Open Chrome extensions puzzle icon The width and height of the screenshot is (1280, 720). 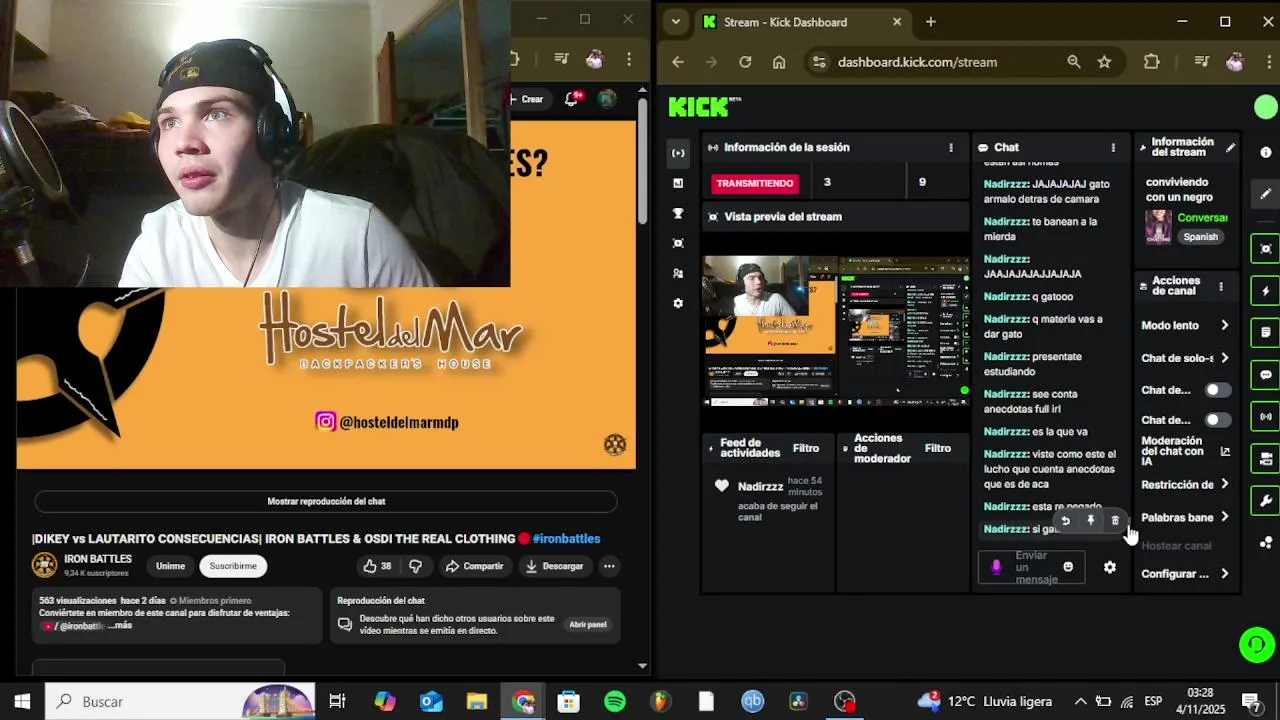[1151, 62]
